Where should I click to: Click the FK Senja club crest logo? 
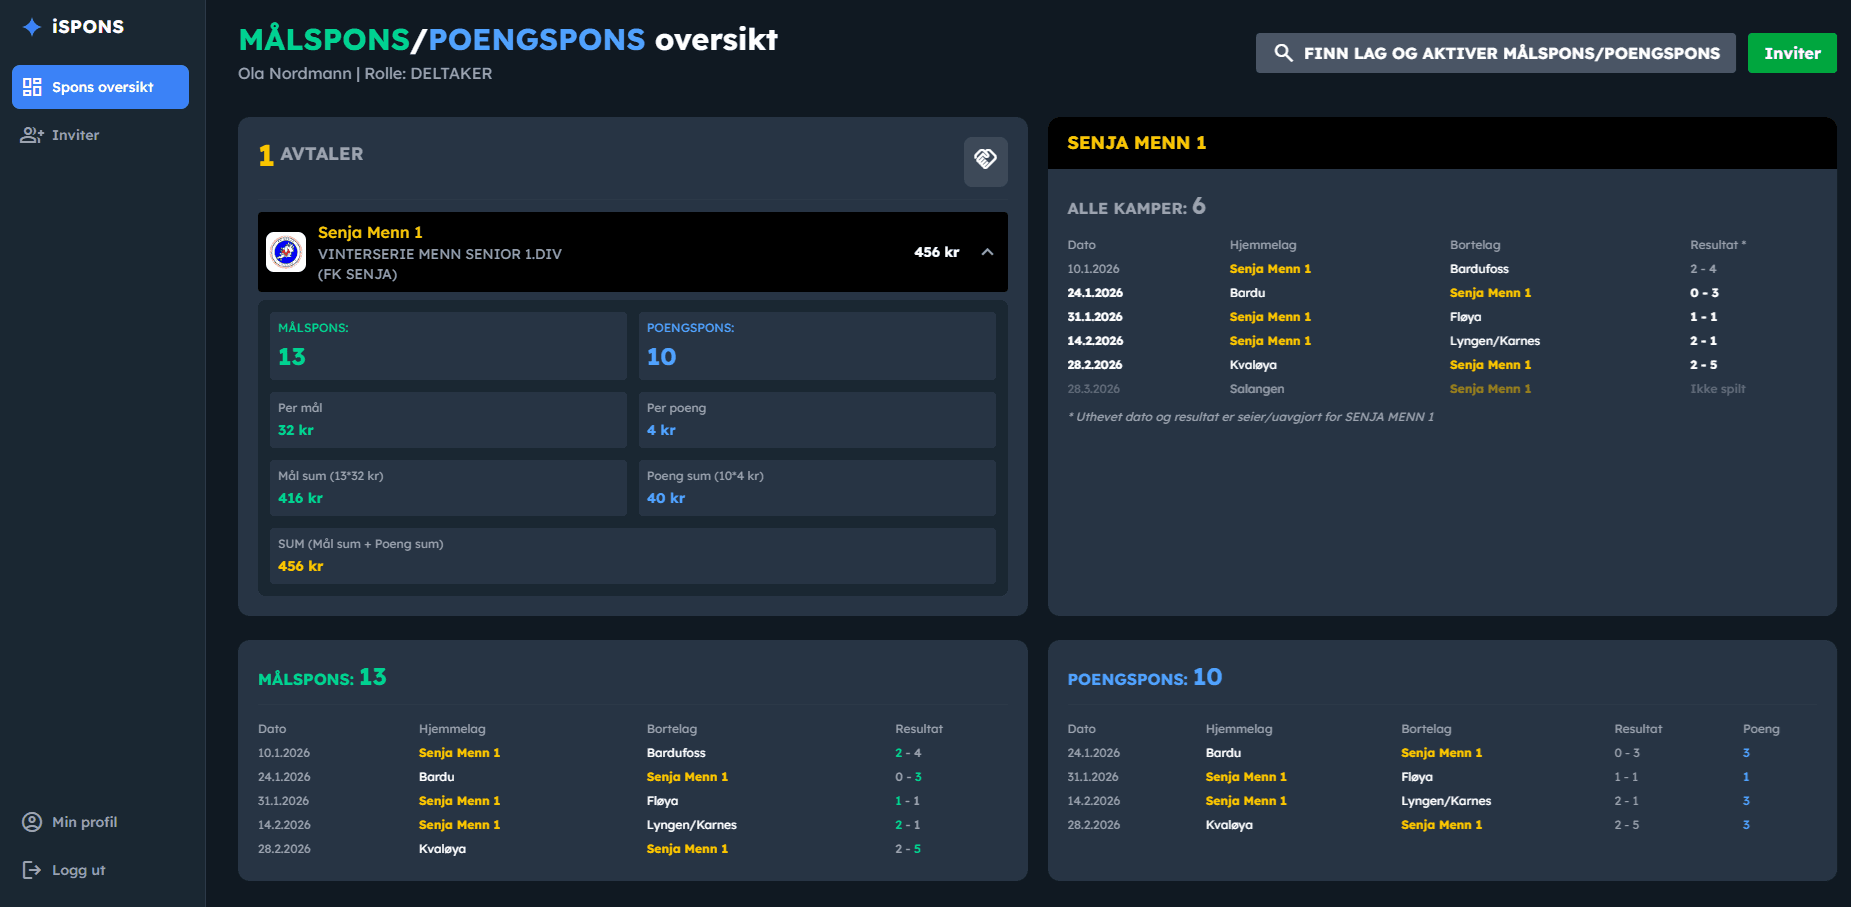[x=287, y=252]
